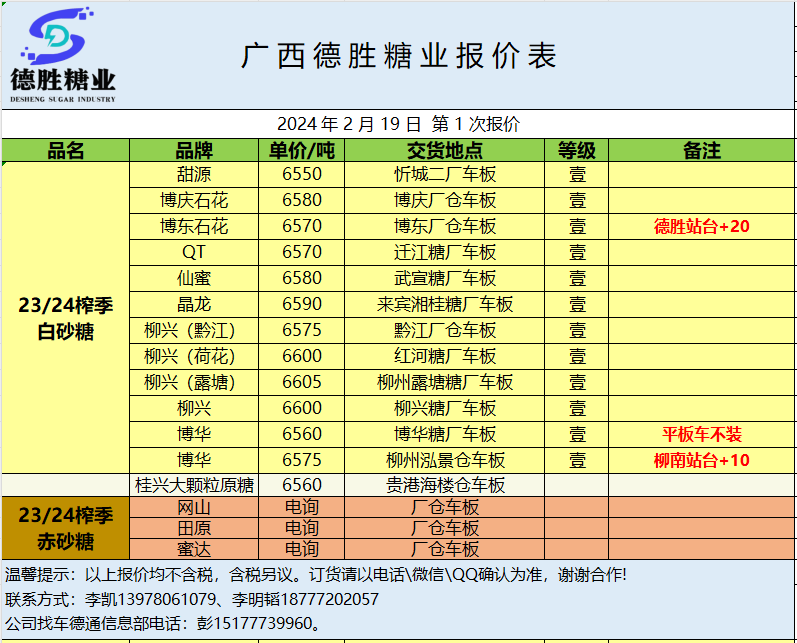Click the quote date row for 2024年2月19日
797x643 pixels.
click(x=398, y=124)
